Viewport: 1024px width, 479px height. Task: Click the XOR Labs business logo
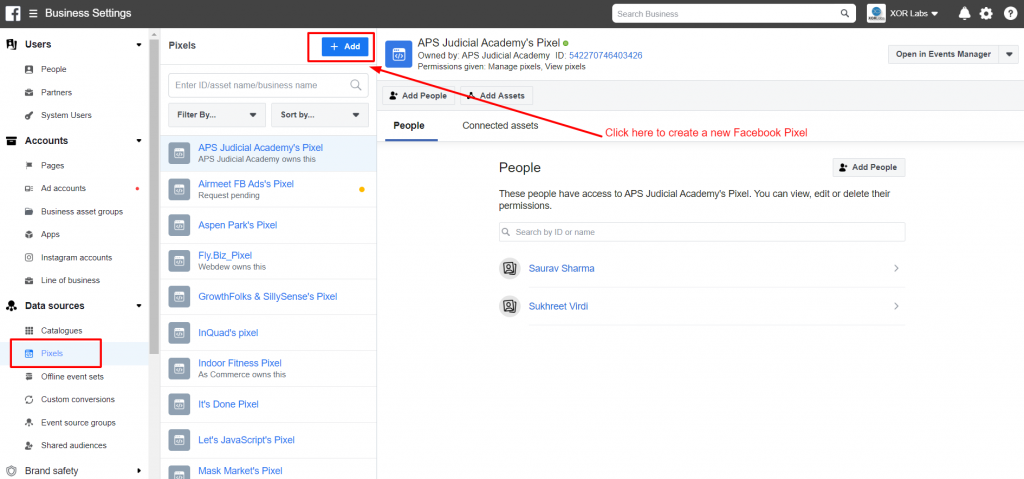point(876,14)
